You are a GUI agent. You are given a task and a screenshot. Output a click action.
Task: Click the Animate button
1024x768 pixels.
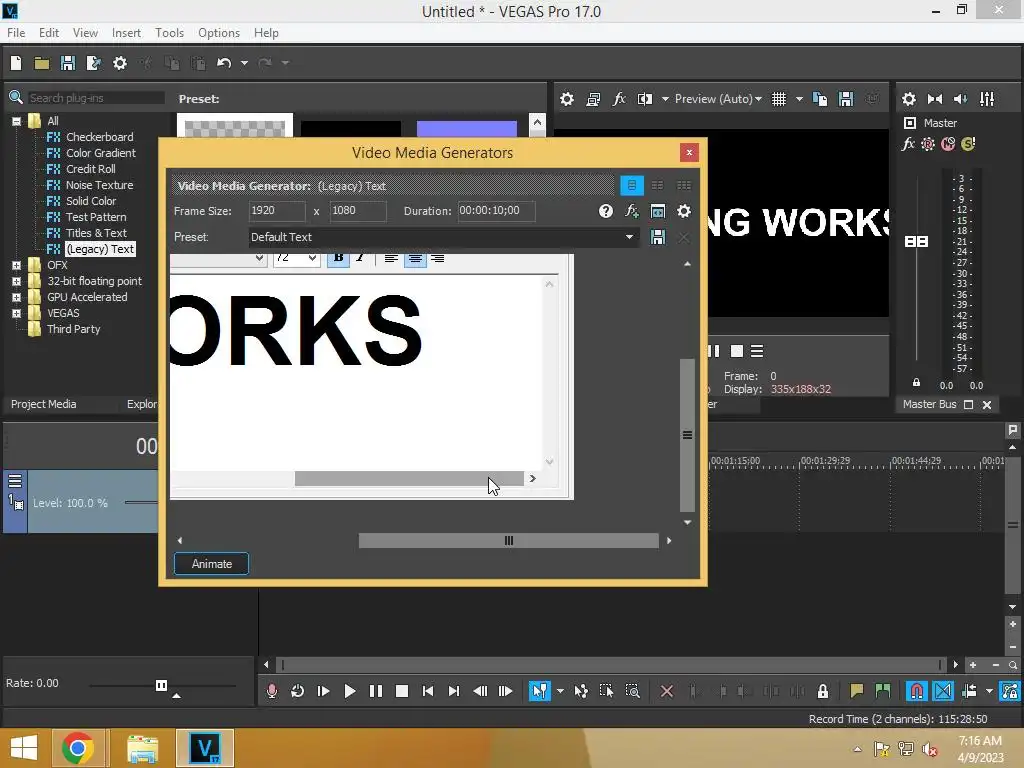tap(212, 564)
